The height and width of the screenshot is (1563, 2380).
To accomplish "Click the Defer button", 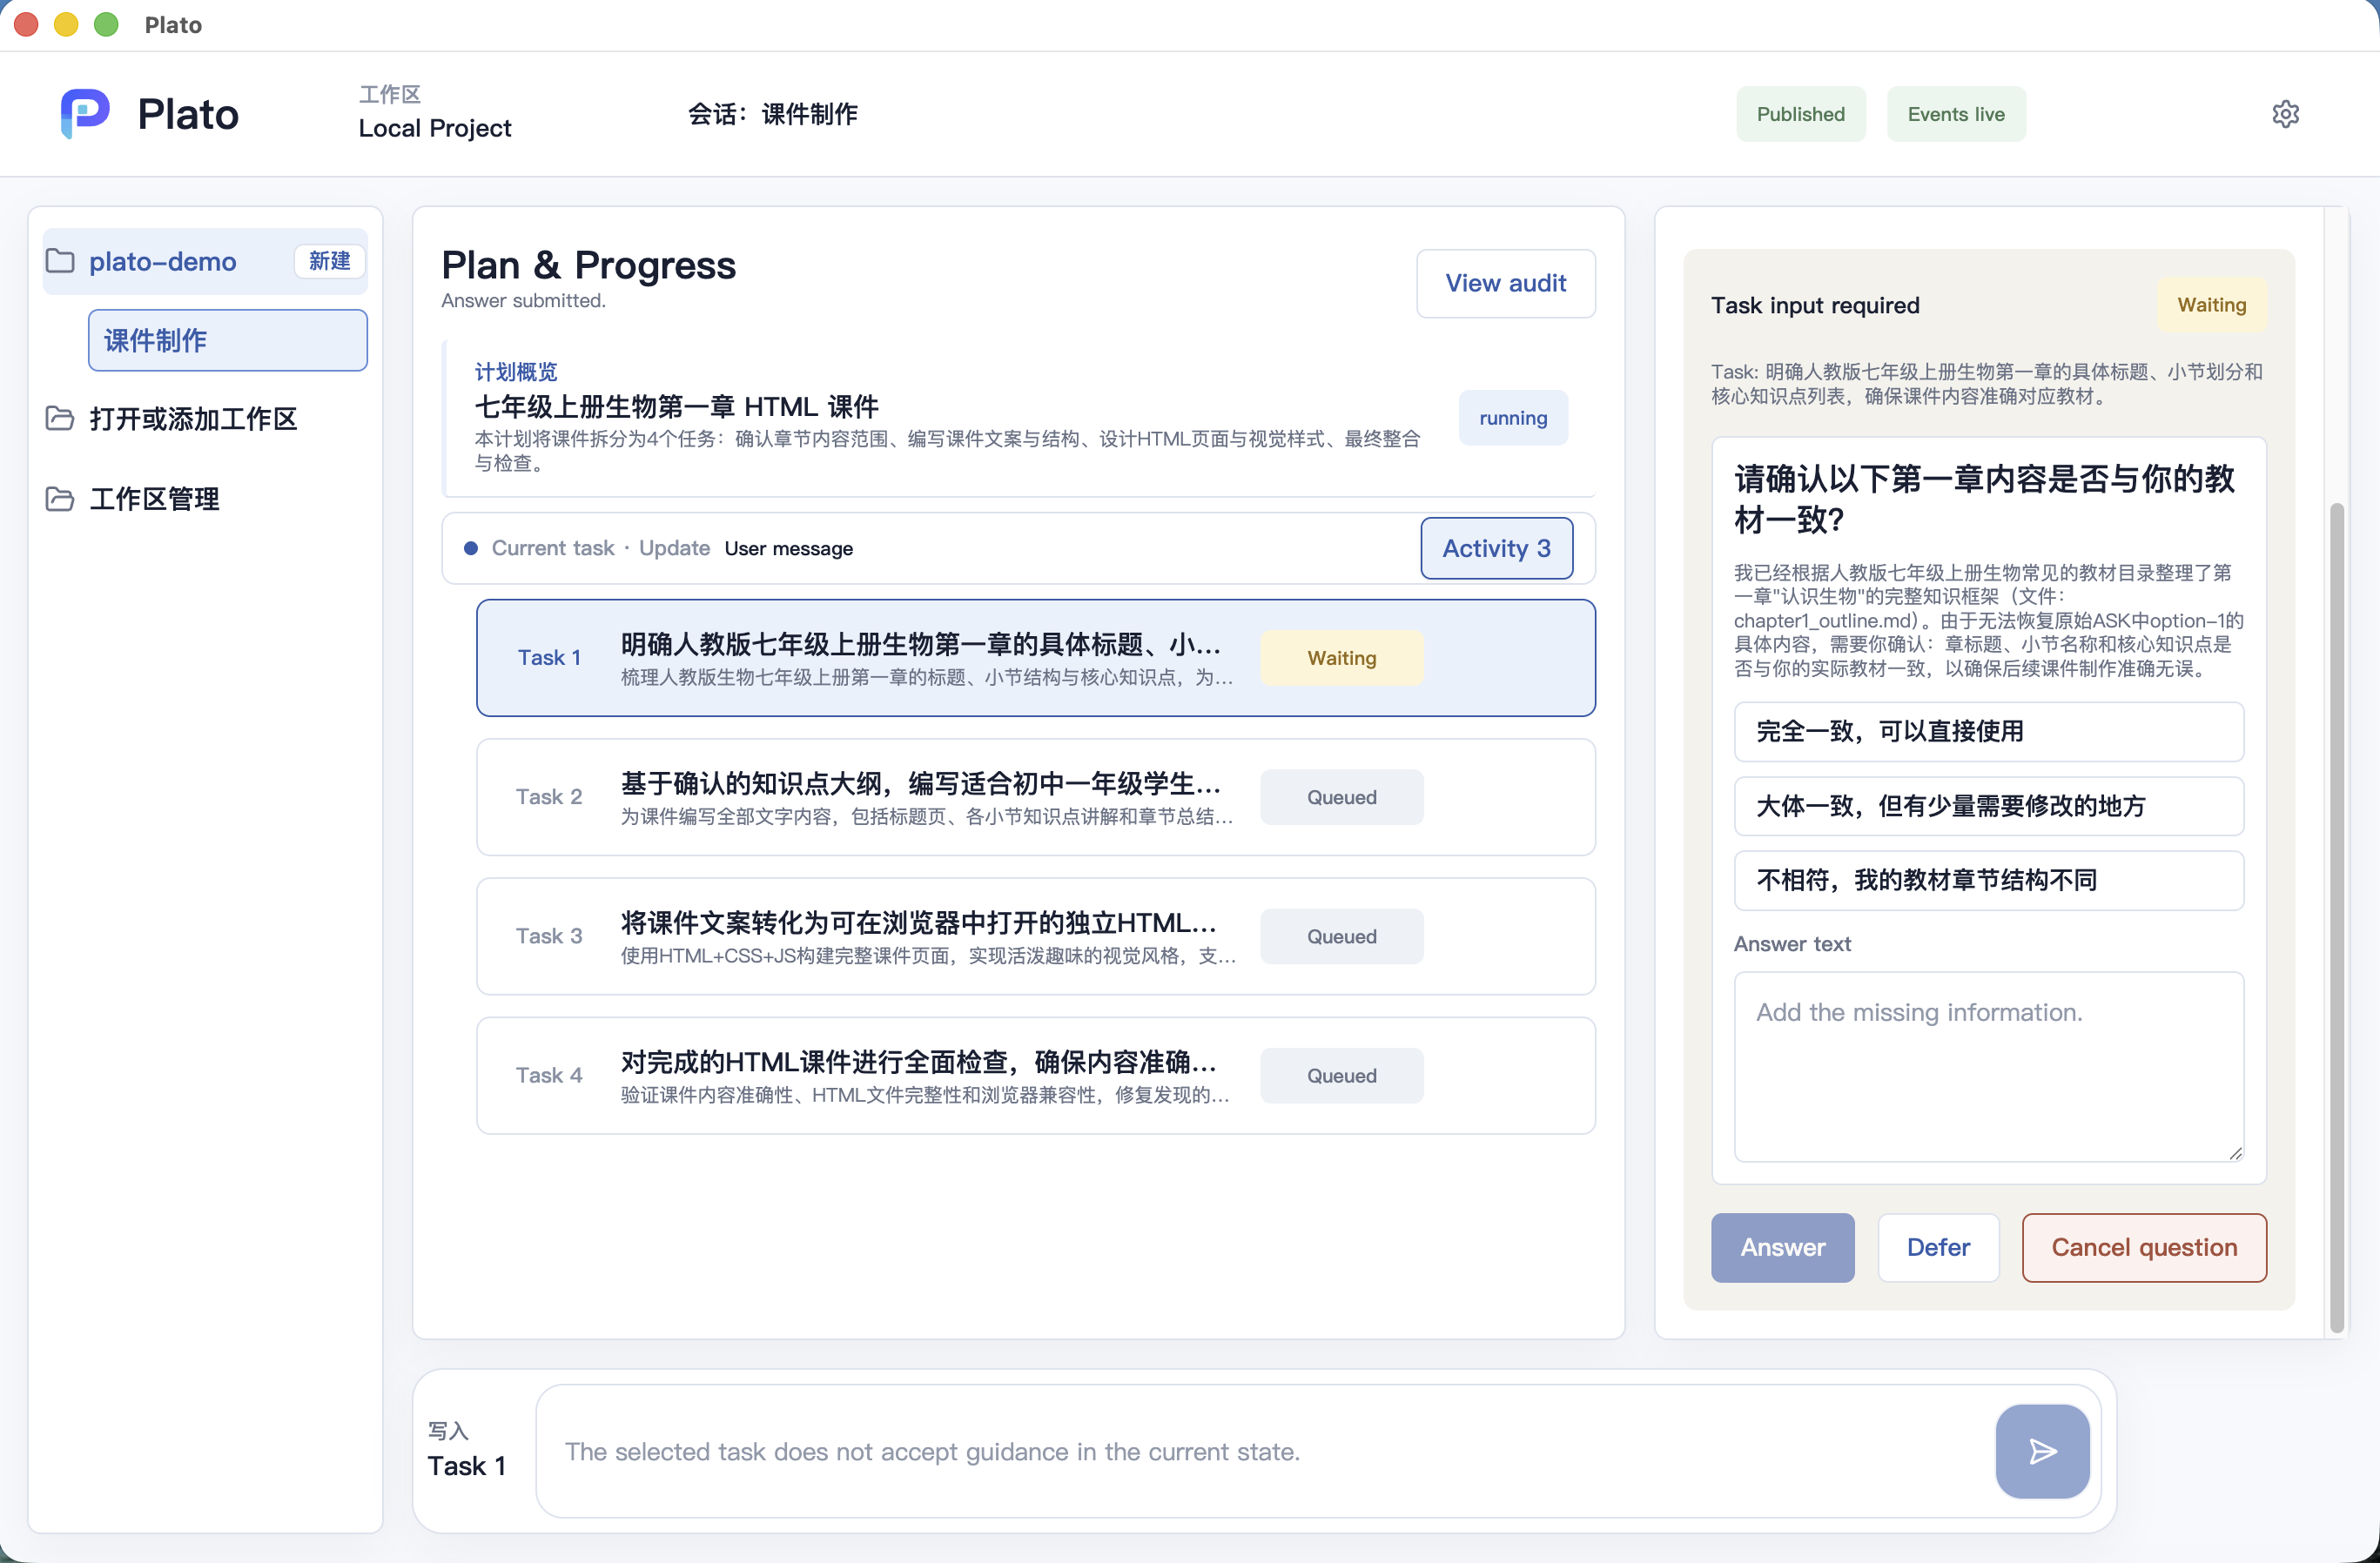I will click(x=1938, y=1247).
